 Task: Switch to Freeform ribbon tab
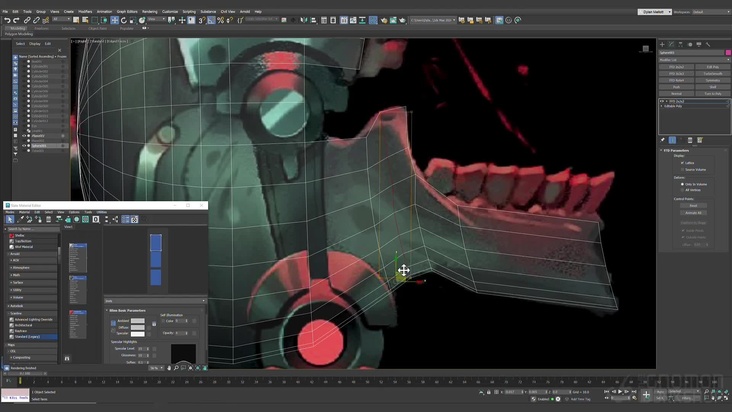pyautogui.click(x=41, y=28)
